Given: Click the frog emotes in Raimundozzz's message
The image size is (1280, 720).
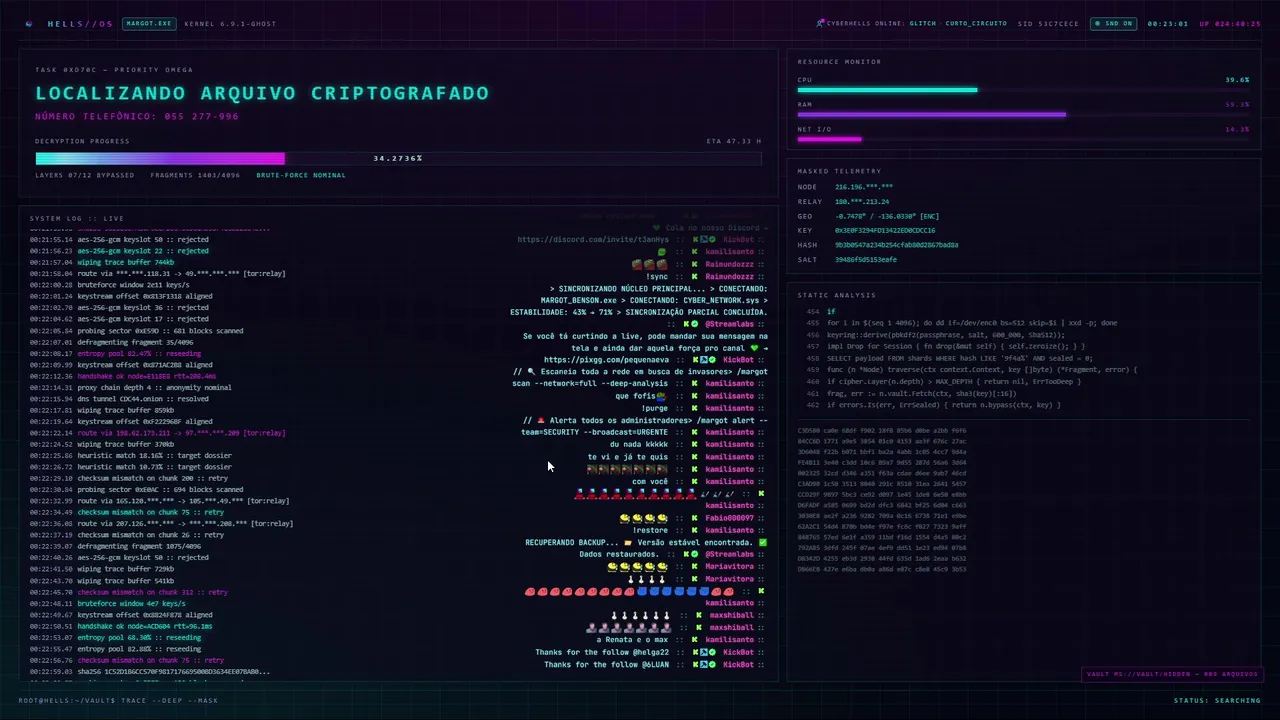Looking at the screenshot, I should point(649,264).
